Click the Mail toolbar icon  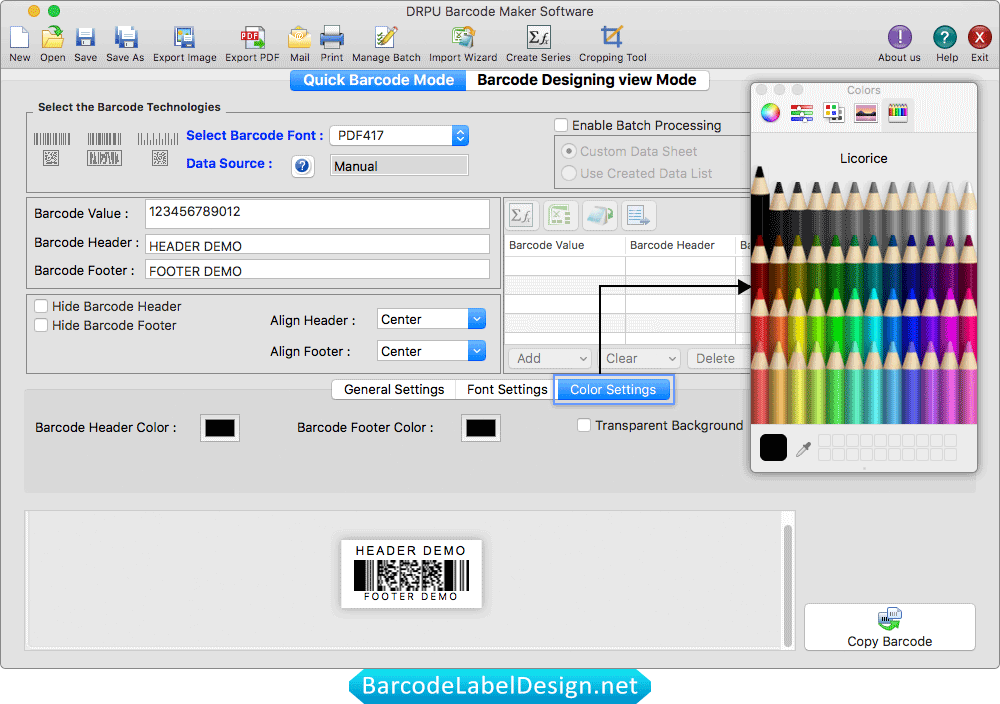[x=299, y=38]
